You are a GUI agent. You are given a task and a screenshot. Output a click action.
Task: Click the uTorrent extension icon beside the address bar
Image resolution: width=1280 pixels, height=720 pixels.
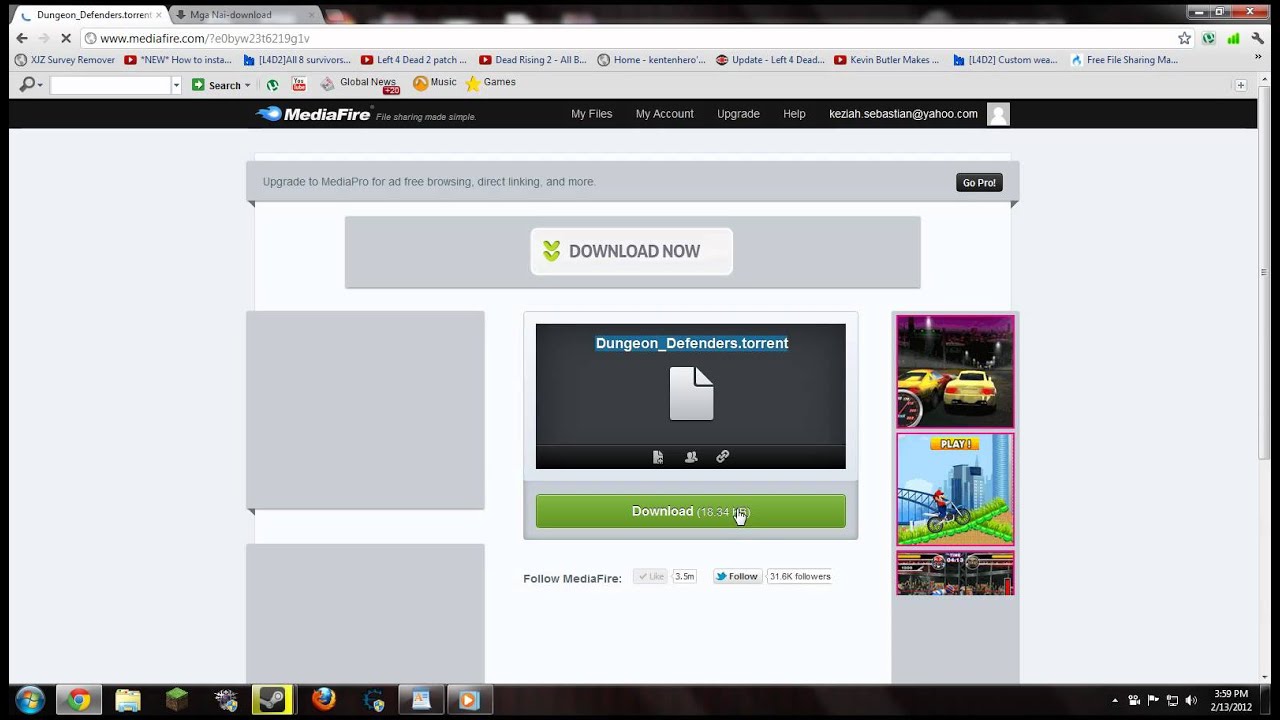1209,38
